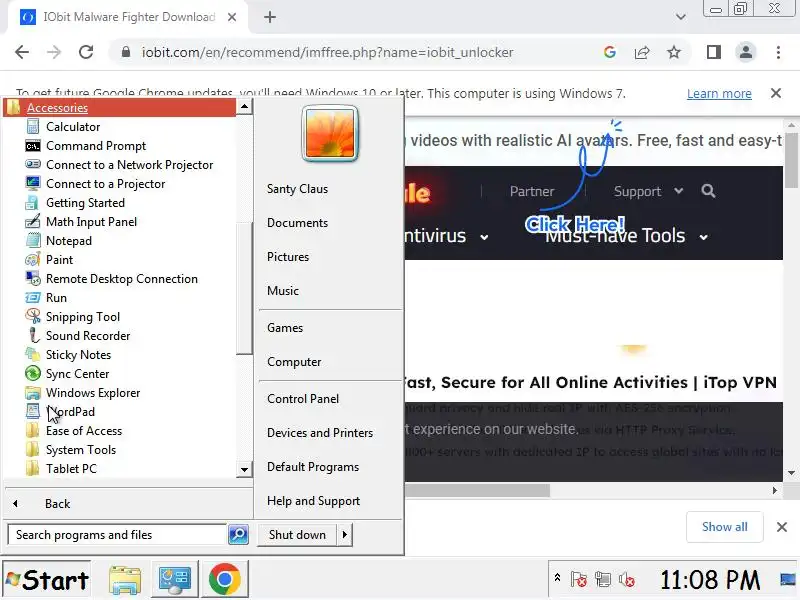800x600 pixels.
Task: Open Default Programs
Action: [313, 467]
